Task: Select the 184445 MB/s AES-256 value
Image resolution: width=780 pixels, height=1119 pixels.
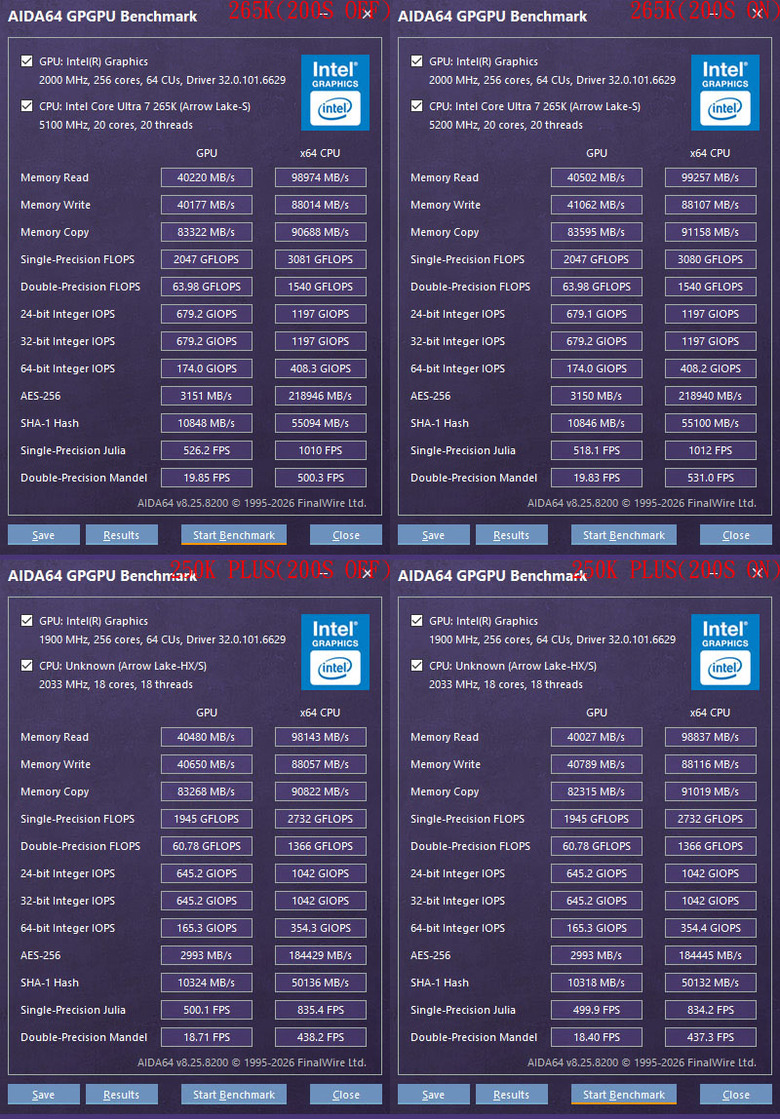Action: point(711,955)
